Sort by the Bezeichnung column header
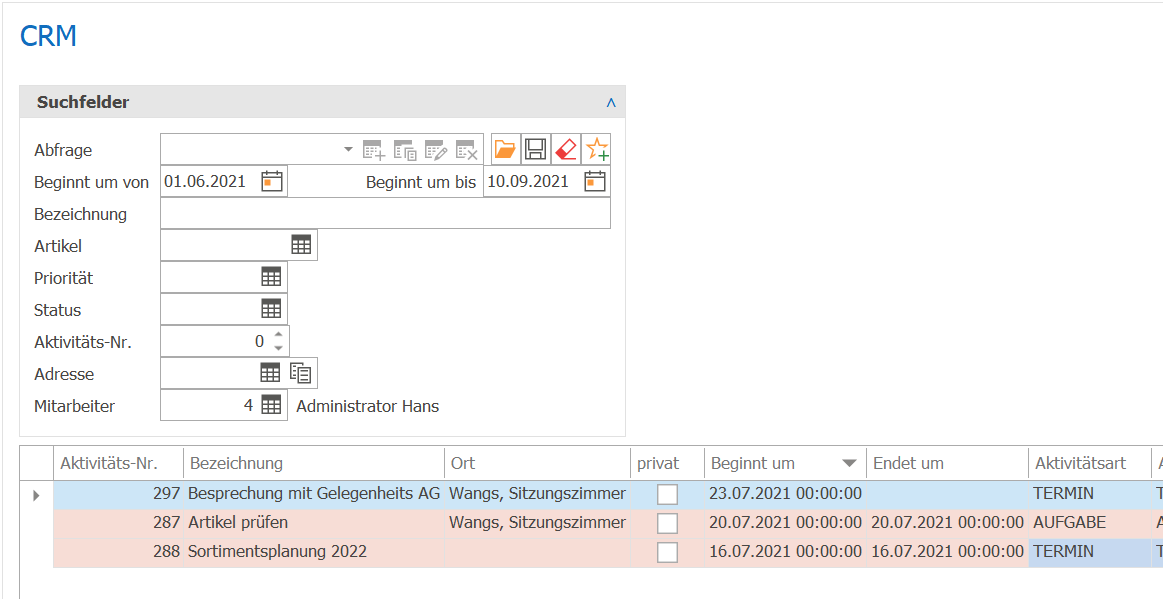 coord(314,463)
